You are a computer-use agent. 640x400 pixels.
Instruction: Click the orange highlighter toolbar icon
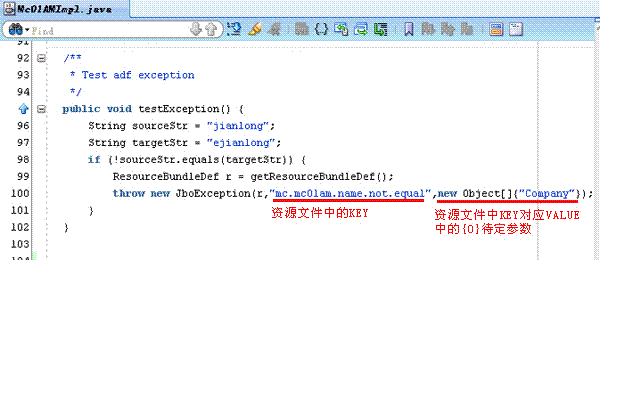[x=255, y=29]
